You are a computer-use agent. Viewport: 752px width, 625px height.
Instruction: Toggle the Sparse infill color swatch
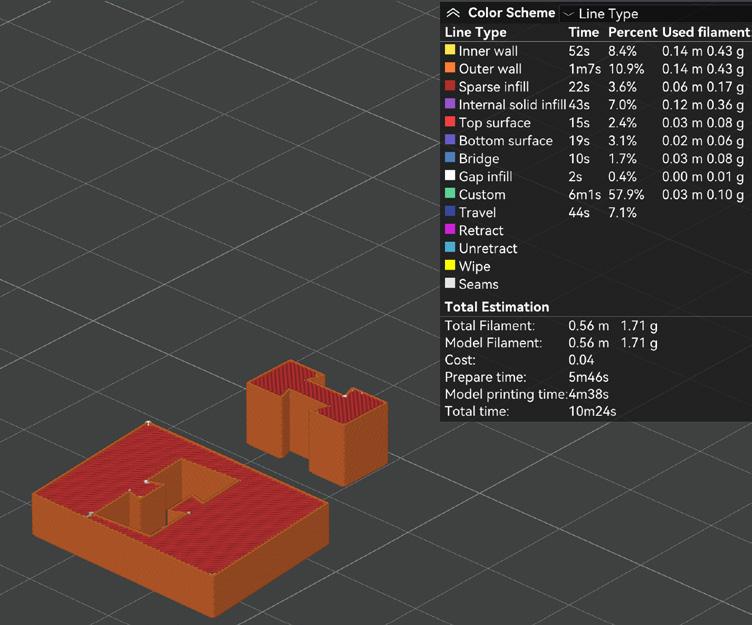pos(449,85)
